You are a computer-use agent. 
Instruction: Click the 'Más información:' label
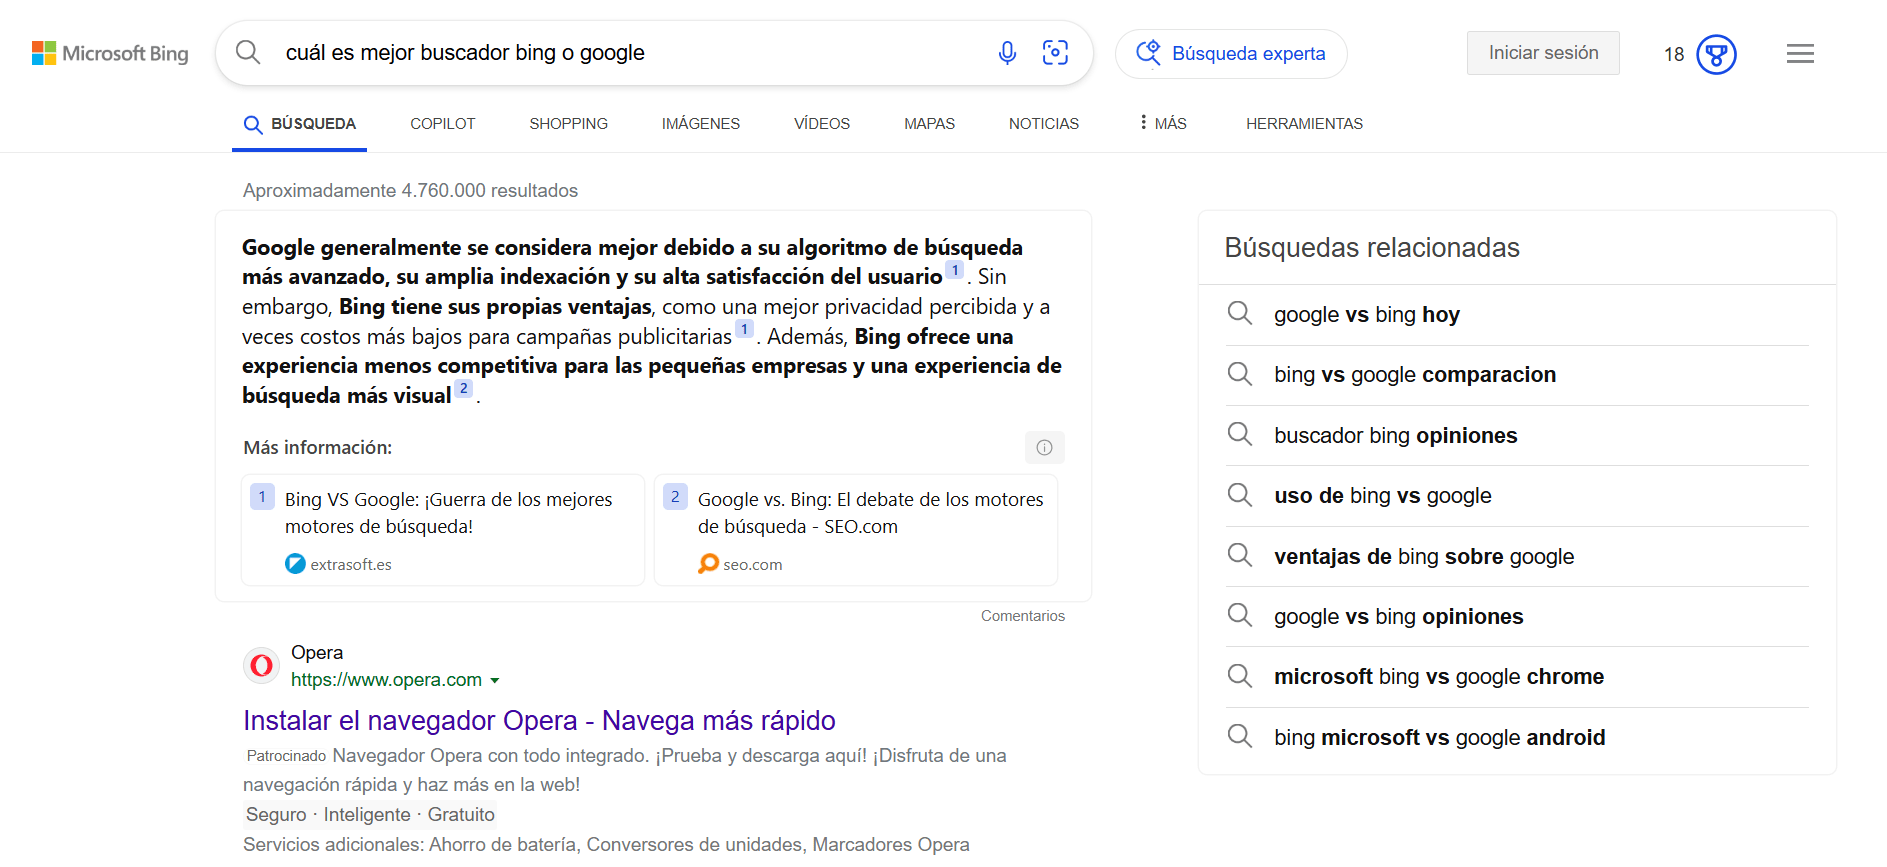(x=317, y=448)
